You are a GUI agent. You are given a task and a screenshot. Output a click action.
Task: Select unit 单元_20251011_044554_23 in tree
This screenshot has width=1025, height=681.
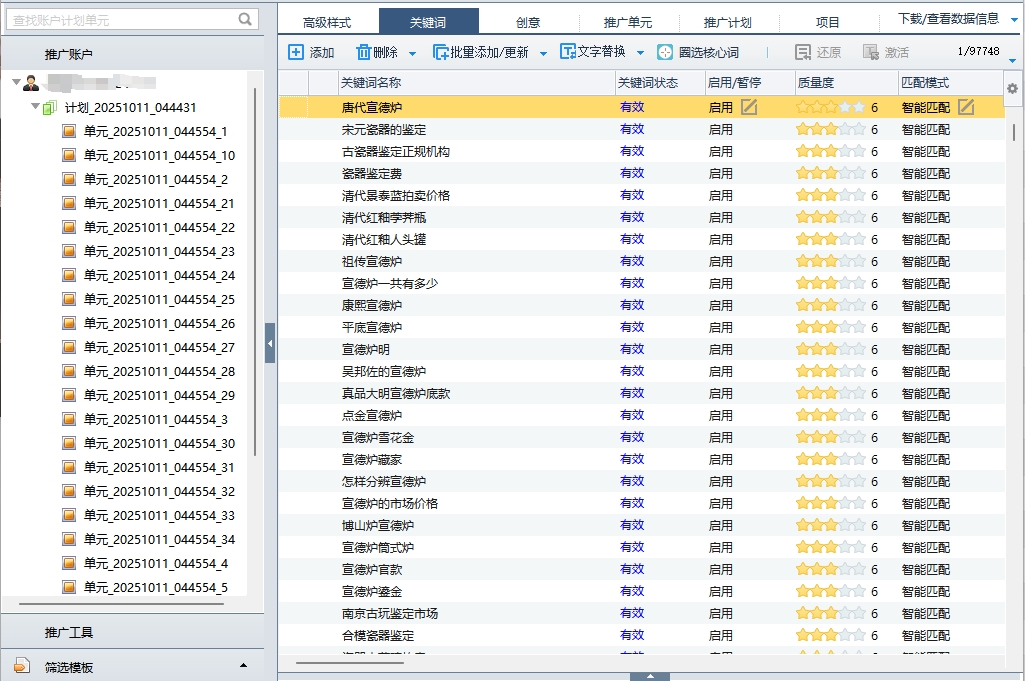[x=159, y=251]
